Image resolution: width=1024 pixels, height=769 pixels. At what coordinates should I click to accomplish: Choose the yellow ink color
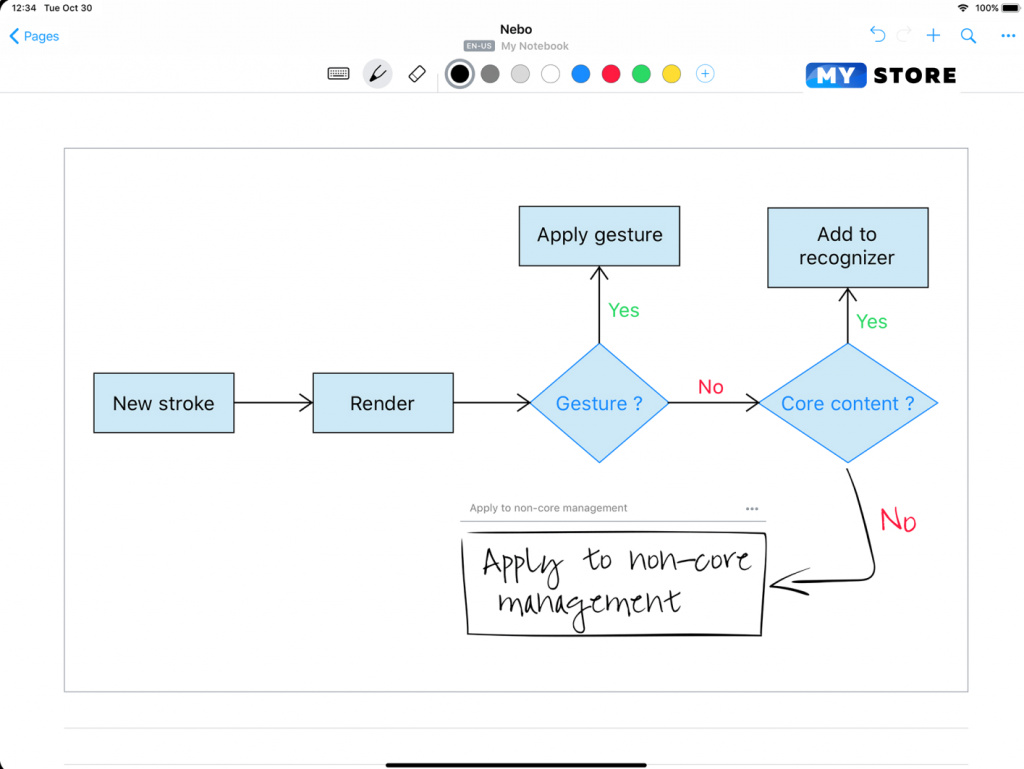(x=672, y=74)
